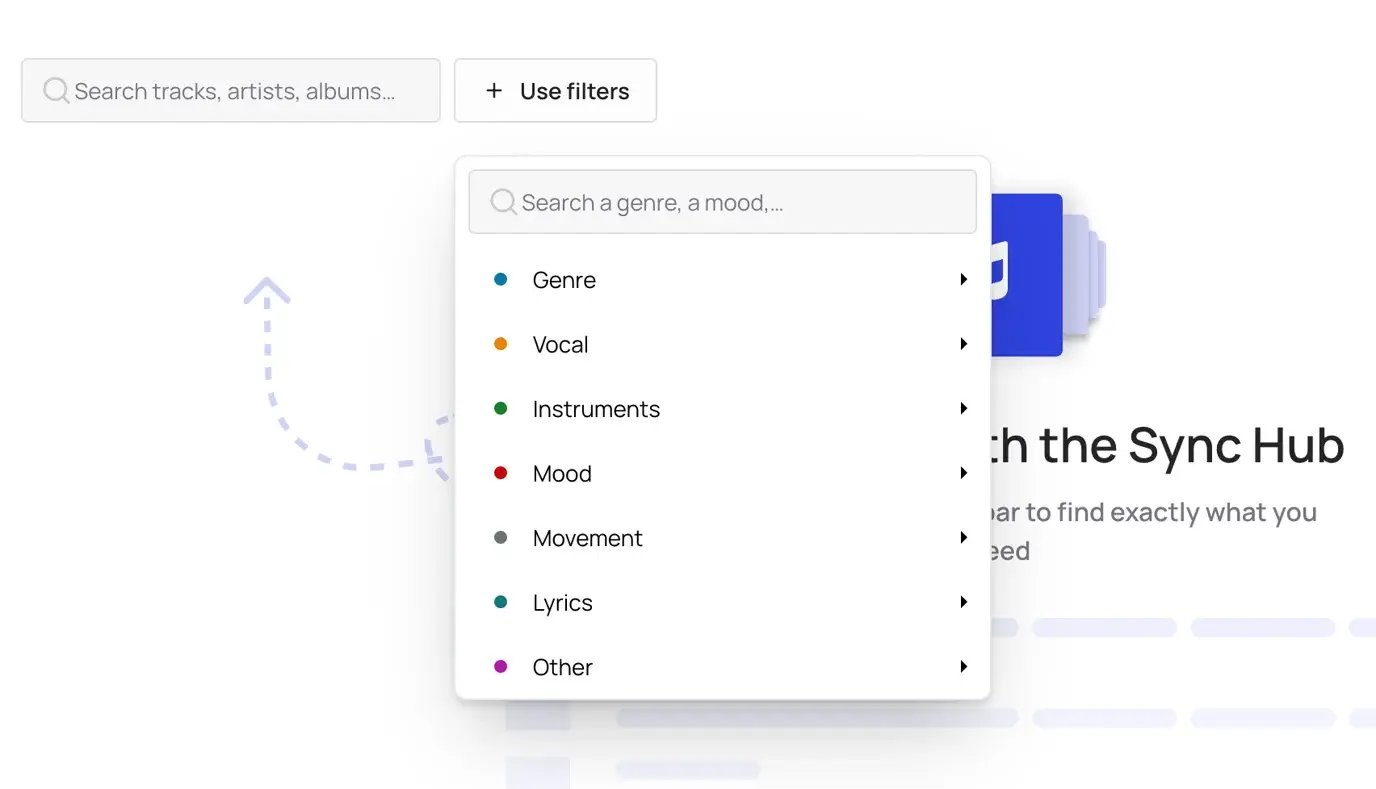Viewport: 1376px width, 789px height.
Task: Choose the Other filter category
Action: pyautogui.click(x=722, y=667)
